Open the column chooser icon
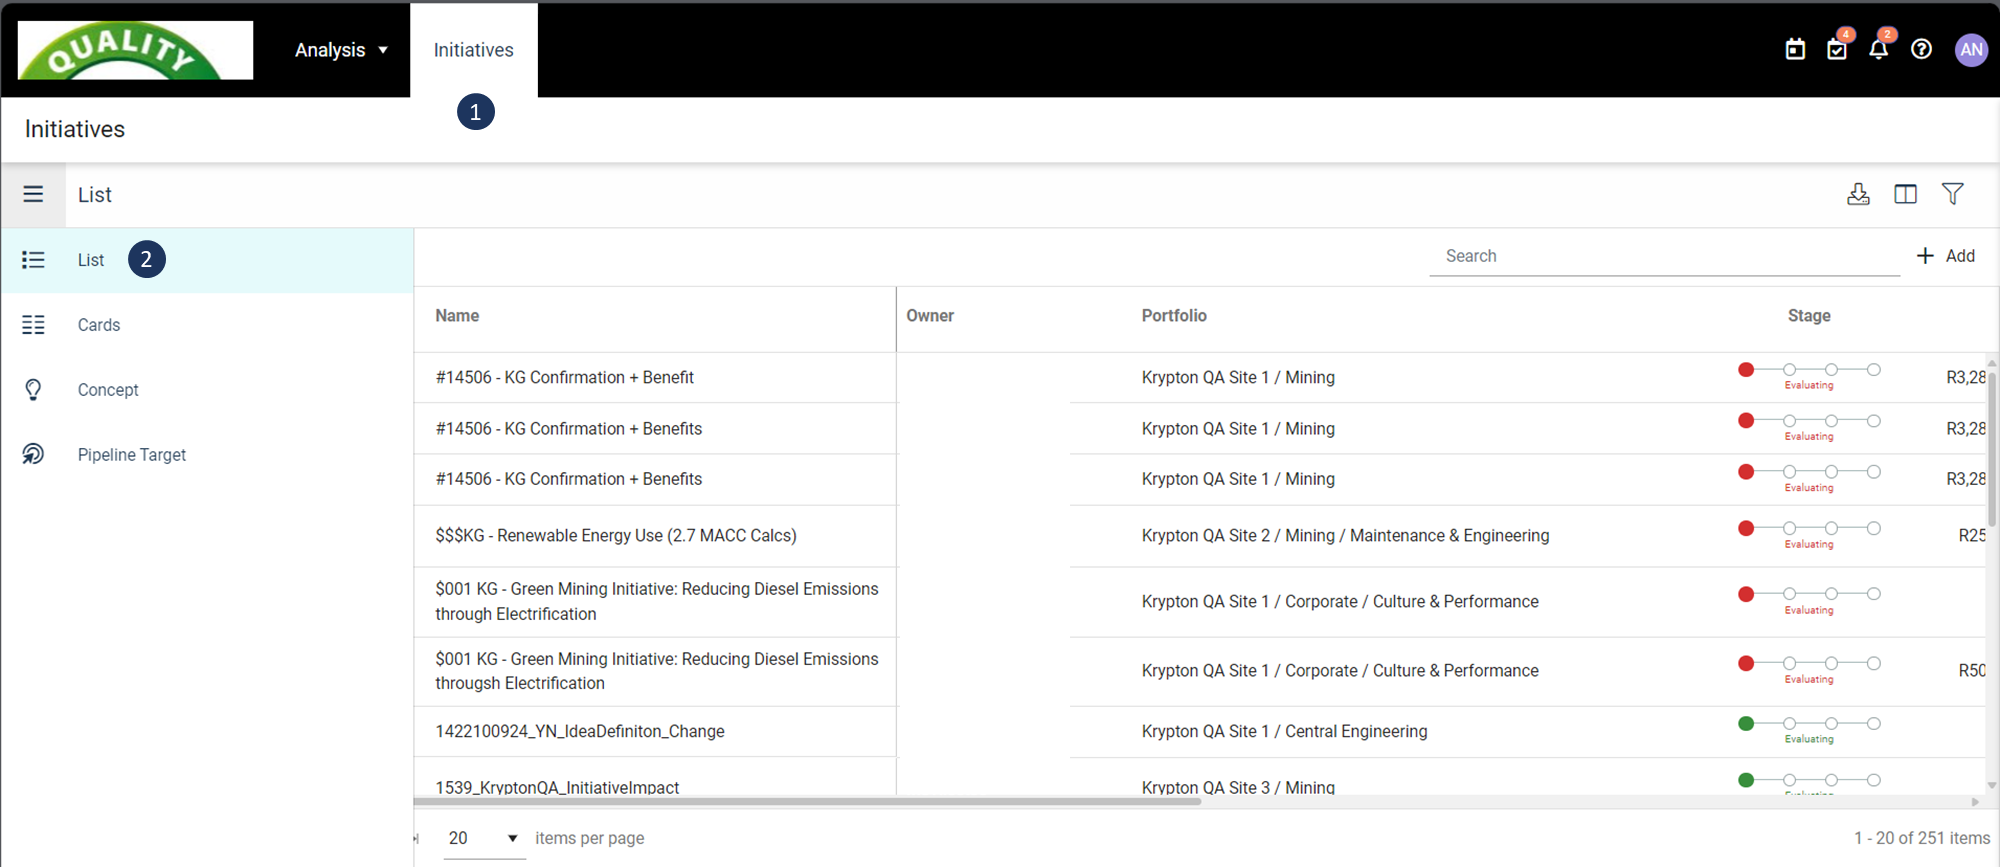 1905,194
